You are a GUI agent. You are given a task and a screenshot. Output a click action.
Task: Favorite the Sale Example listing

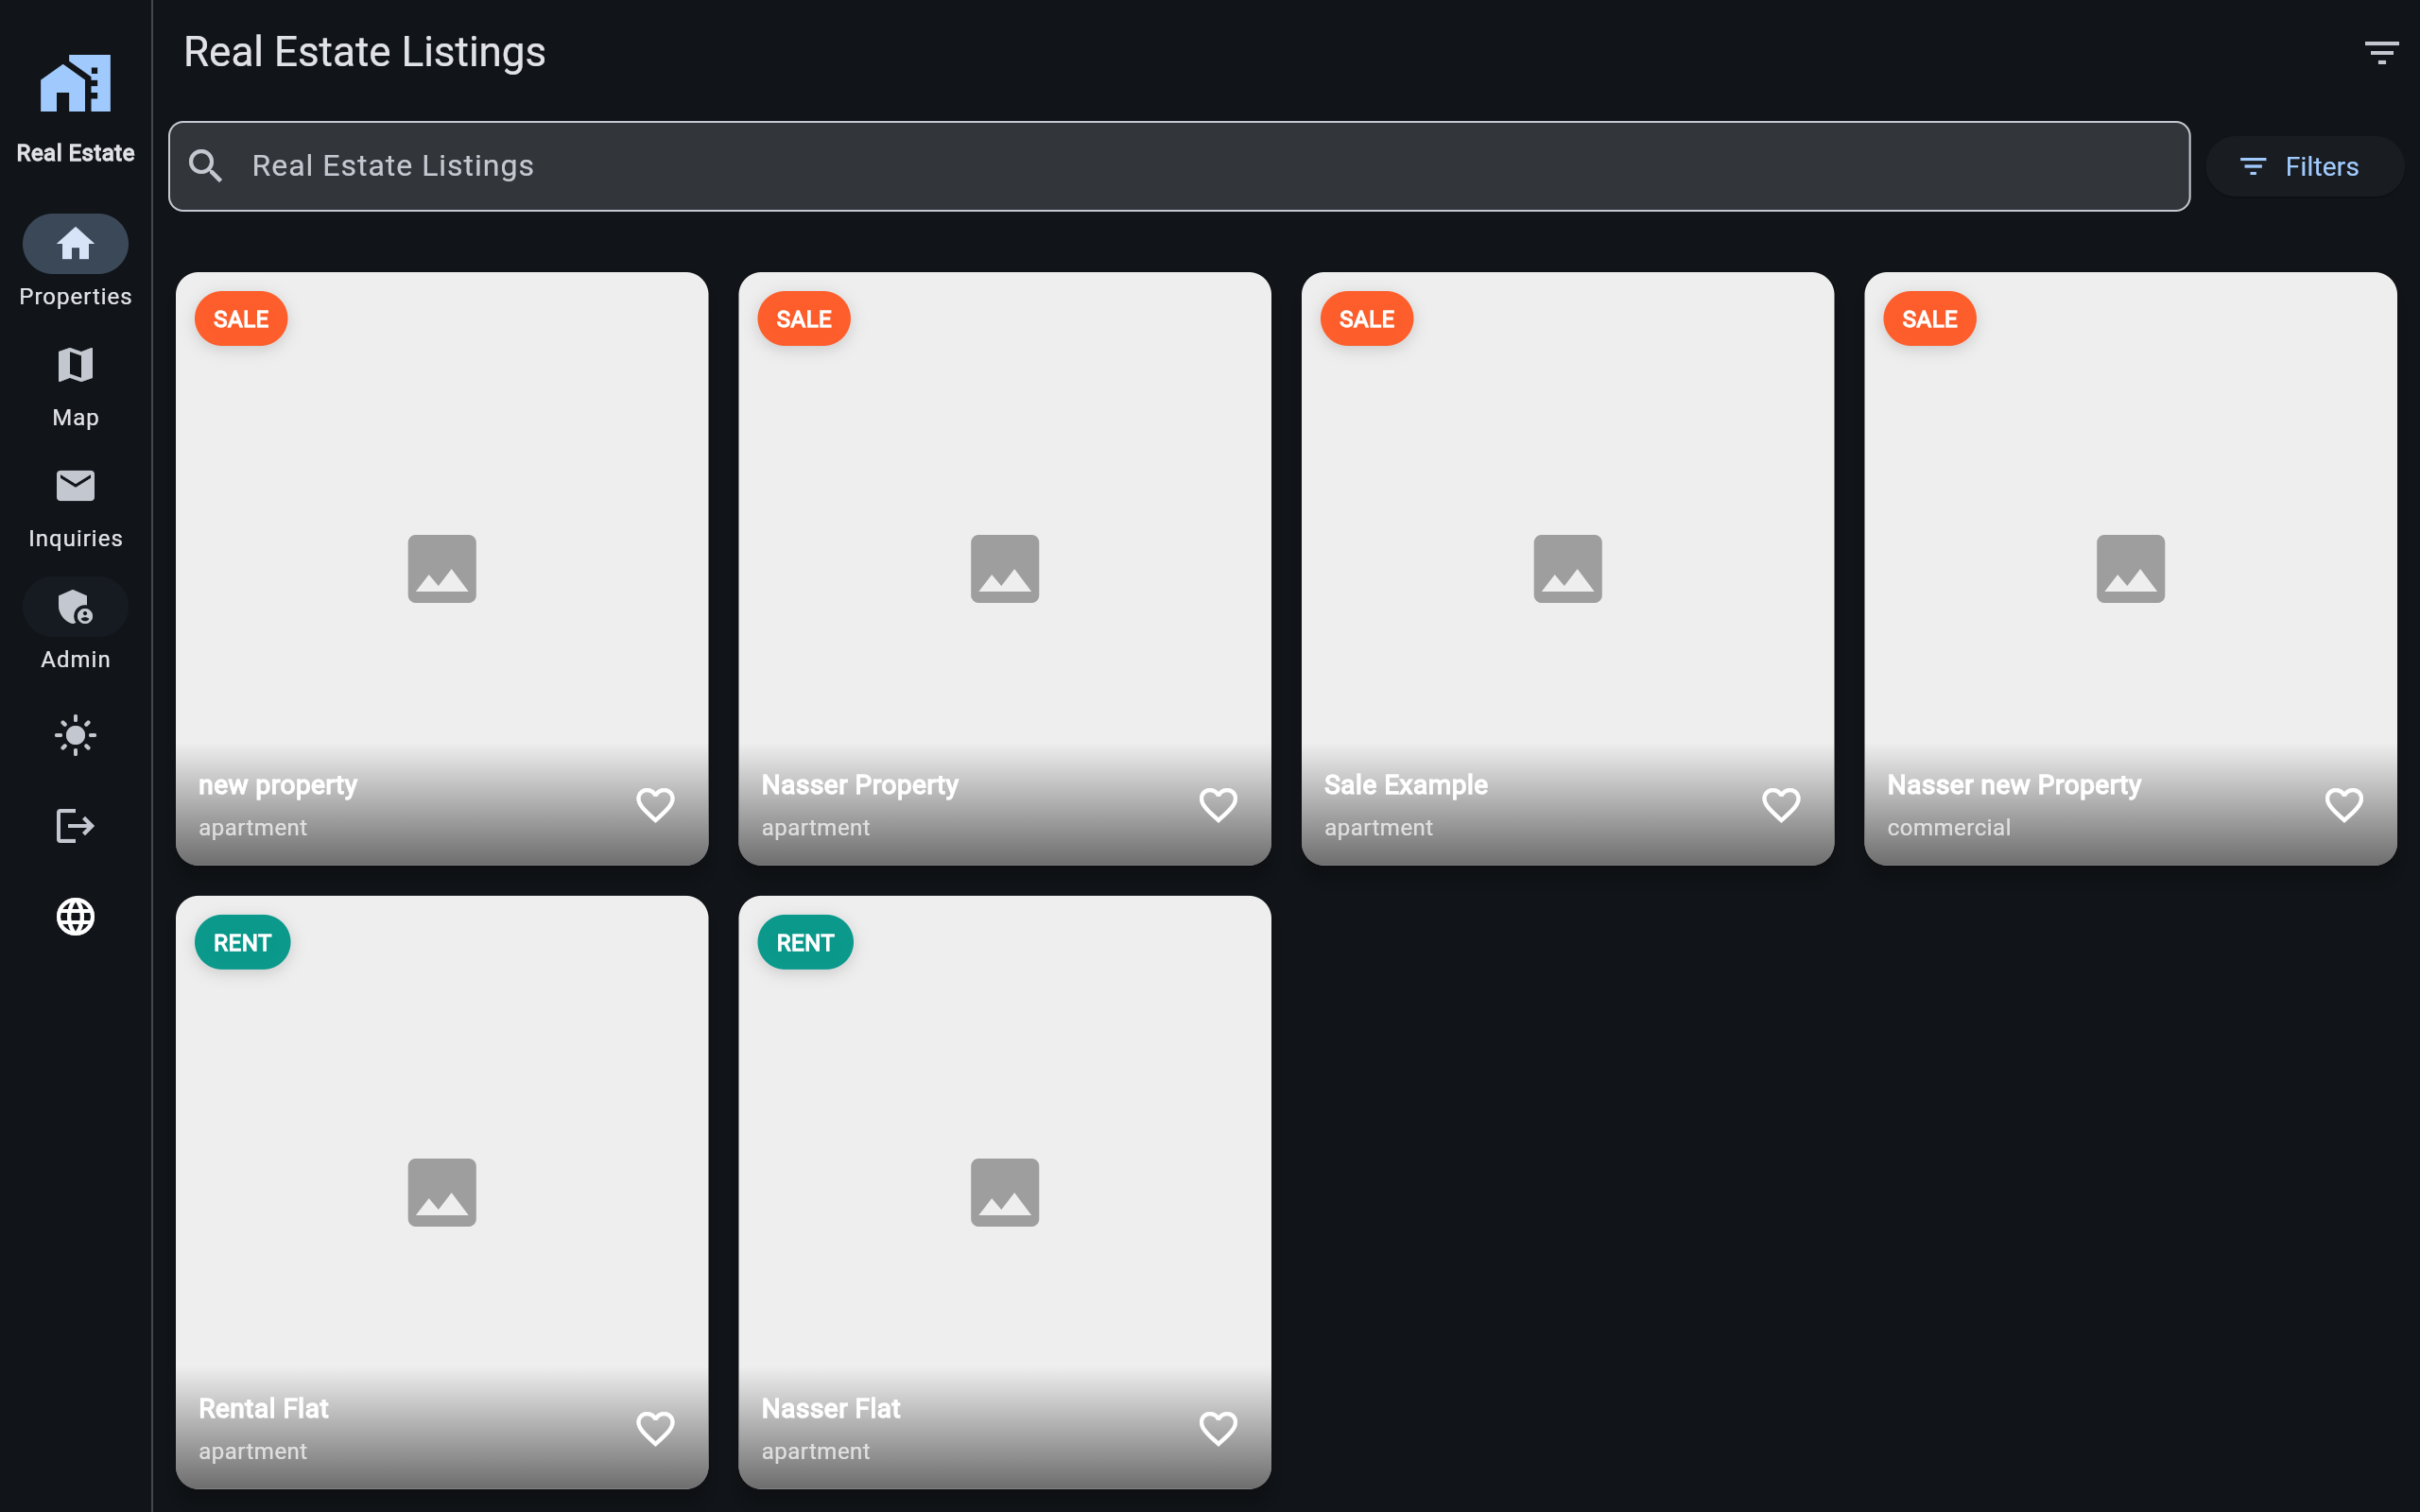pos(1781,805)
